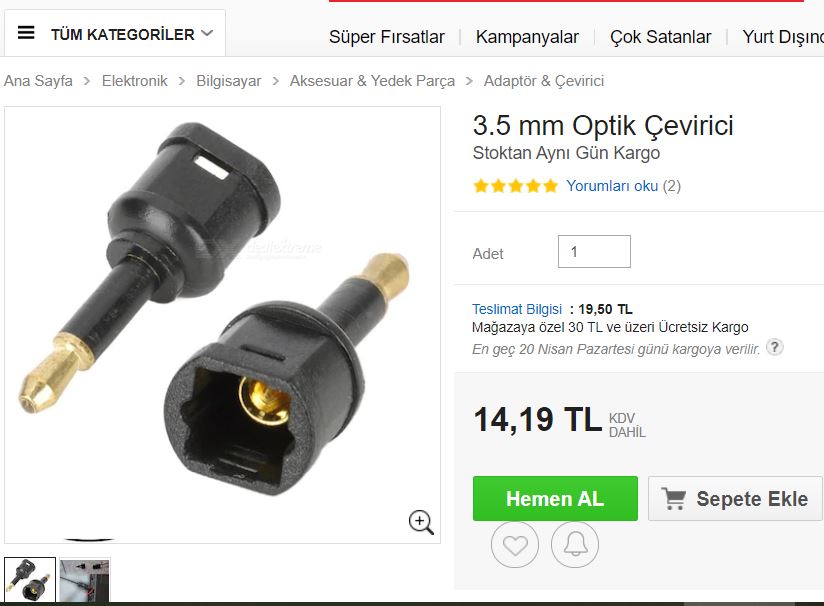Open the Süper Fırsatlar menu item
The width and height of the screenshot is (824, 606).
[x=386, y=37]
